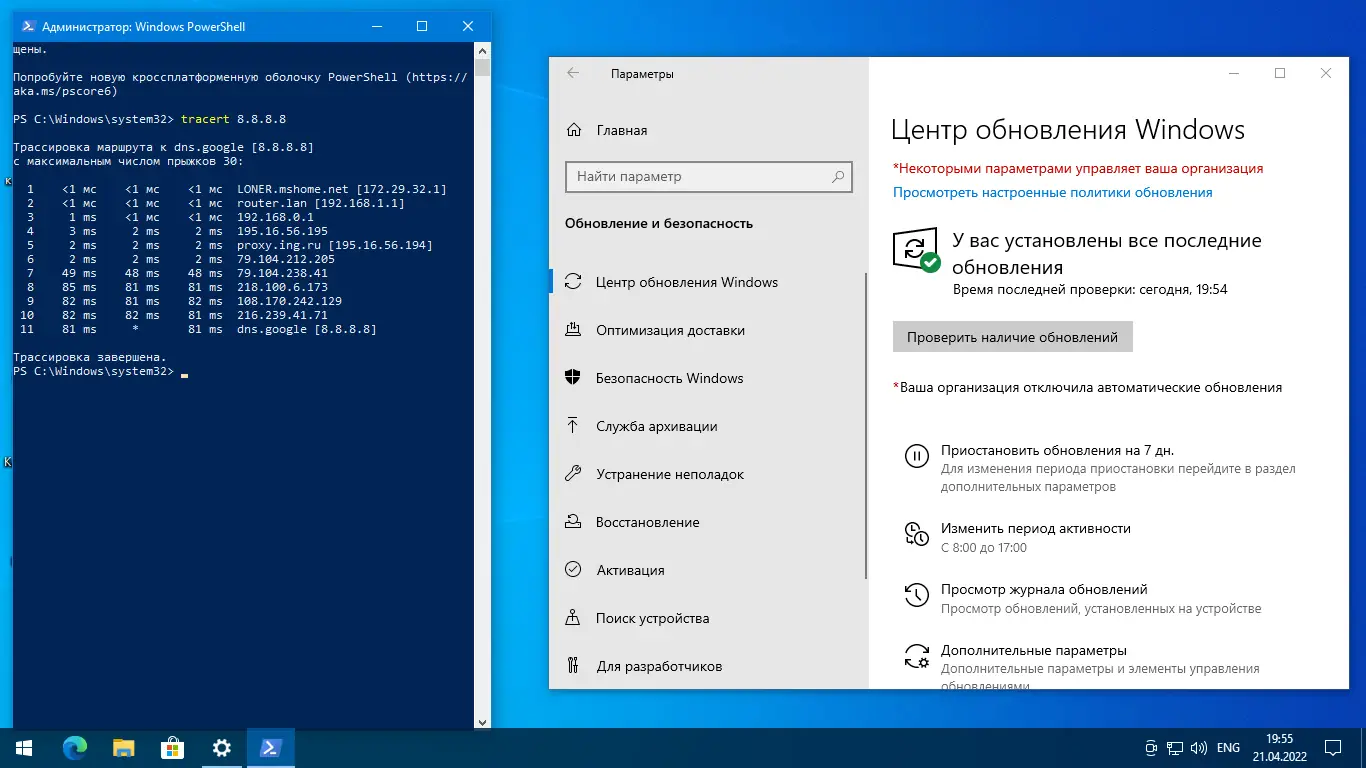Viewport: 1366px width, 768px height.
Task: Click the '79.104.212.205' hop address
Action: [x=286, y=259]
